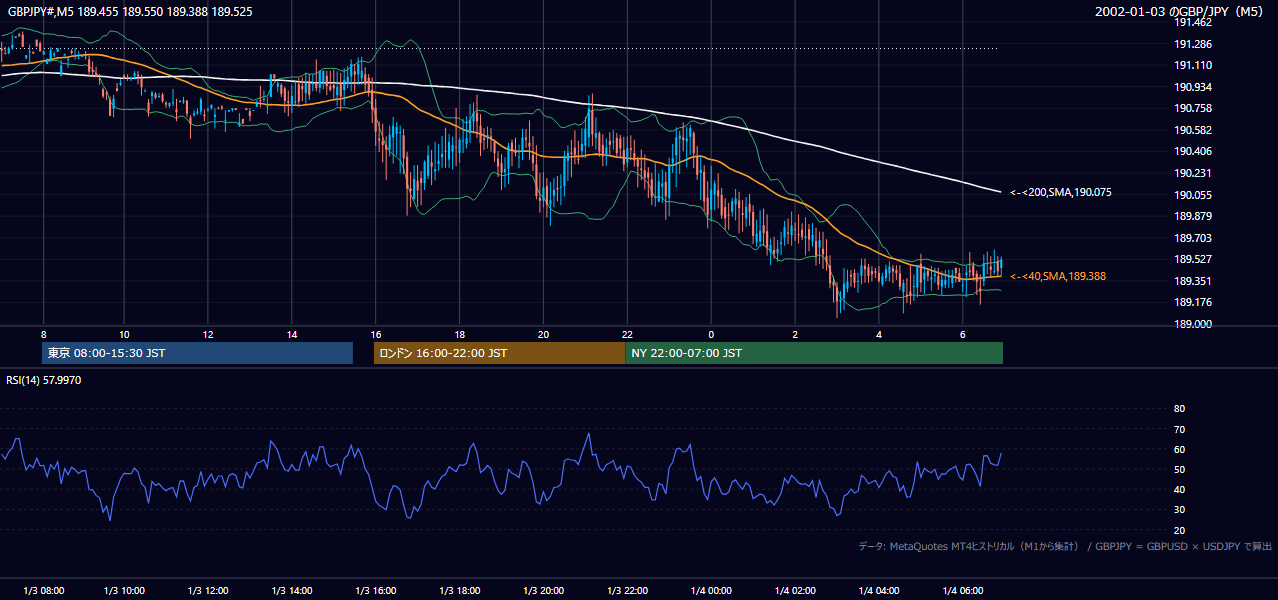Click the 1/3 20:00 time label
This screenshot has height=600, width=1278.
pyautogui.click(x=544, y=591)
